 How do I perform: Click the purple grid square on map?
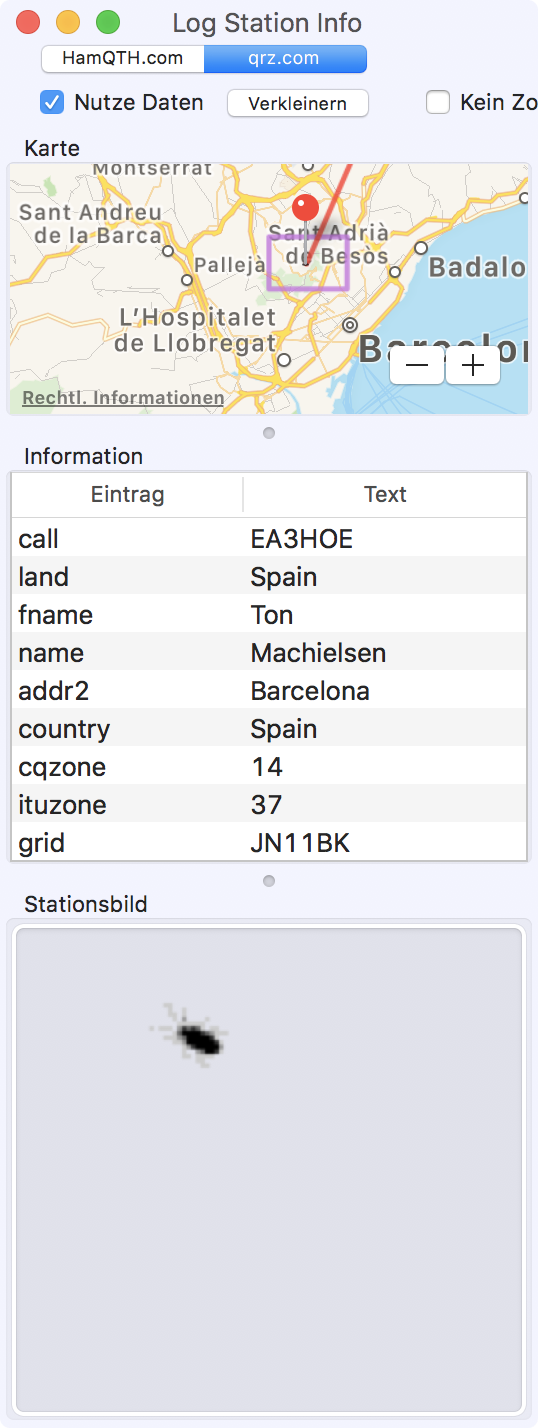[308, 262]
